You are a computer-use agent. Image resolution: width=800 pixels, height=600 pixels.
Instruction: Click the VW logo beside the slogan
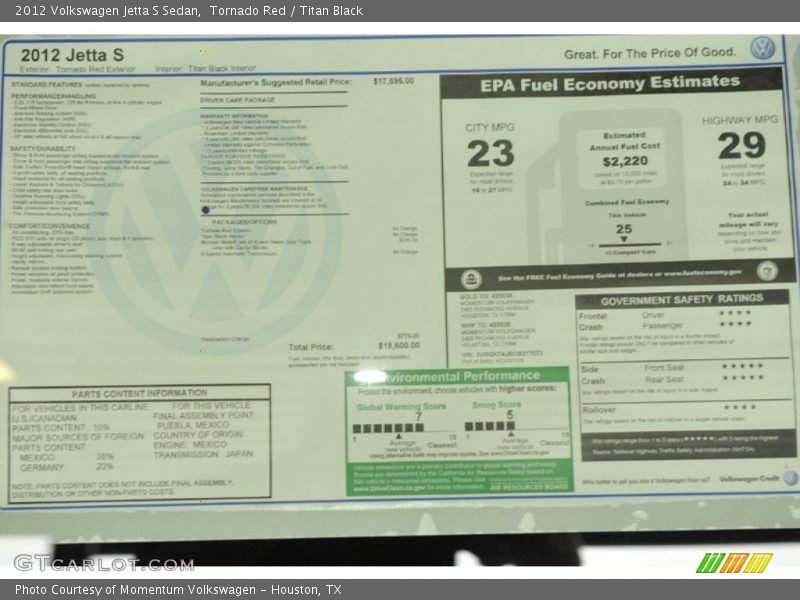(762, 48)
